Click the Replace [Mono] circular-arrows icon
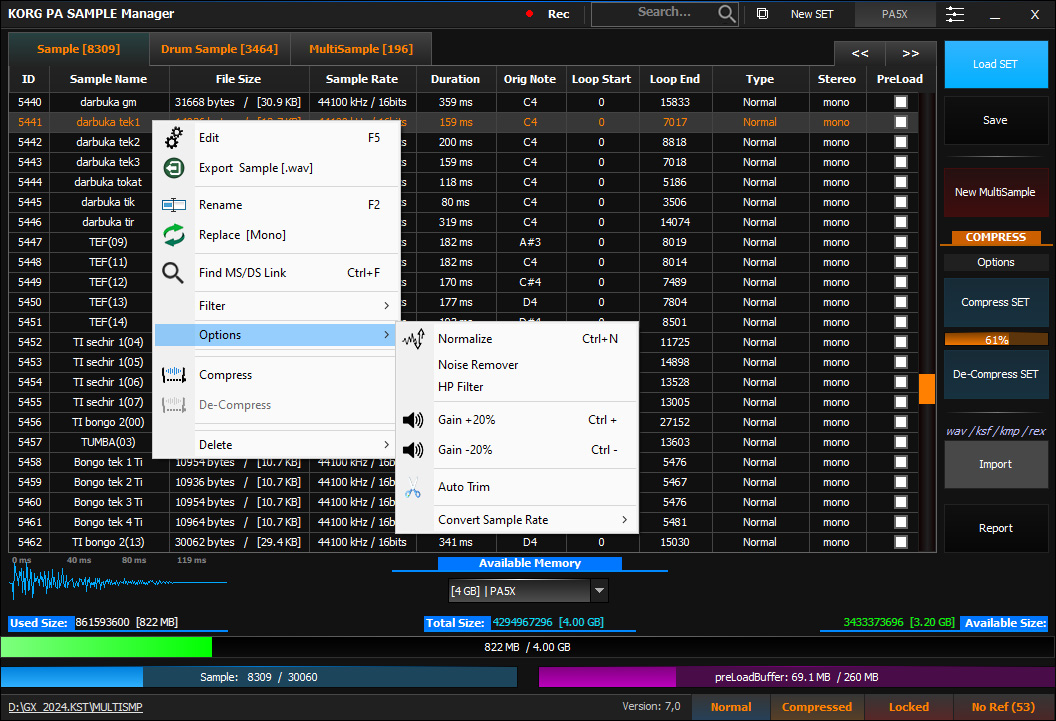Screen dimensions: 1056x721 (173, 233)
